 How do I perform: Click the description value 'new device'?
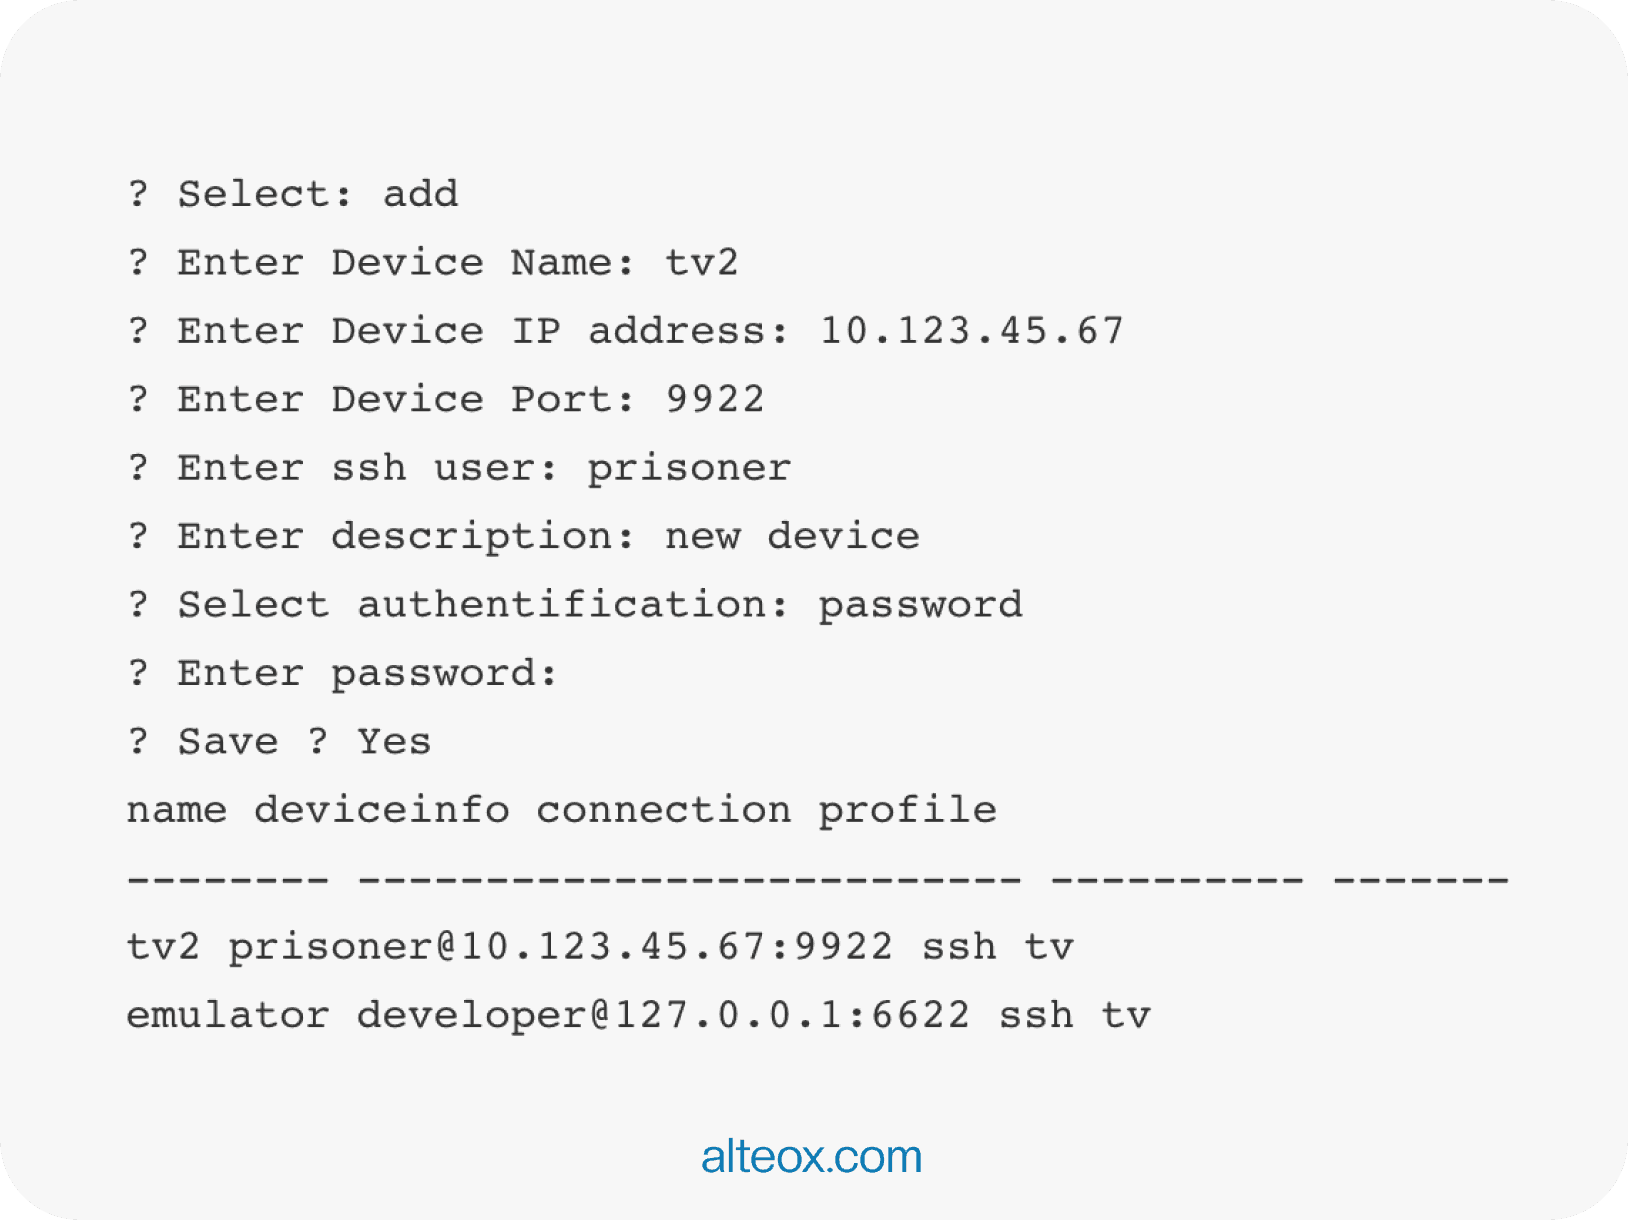coord(792,537)
